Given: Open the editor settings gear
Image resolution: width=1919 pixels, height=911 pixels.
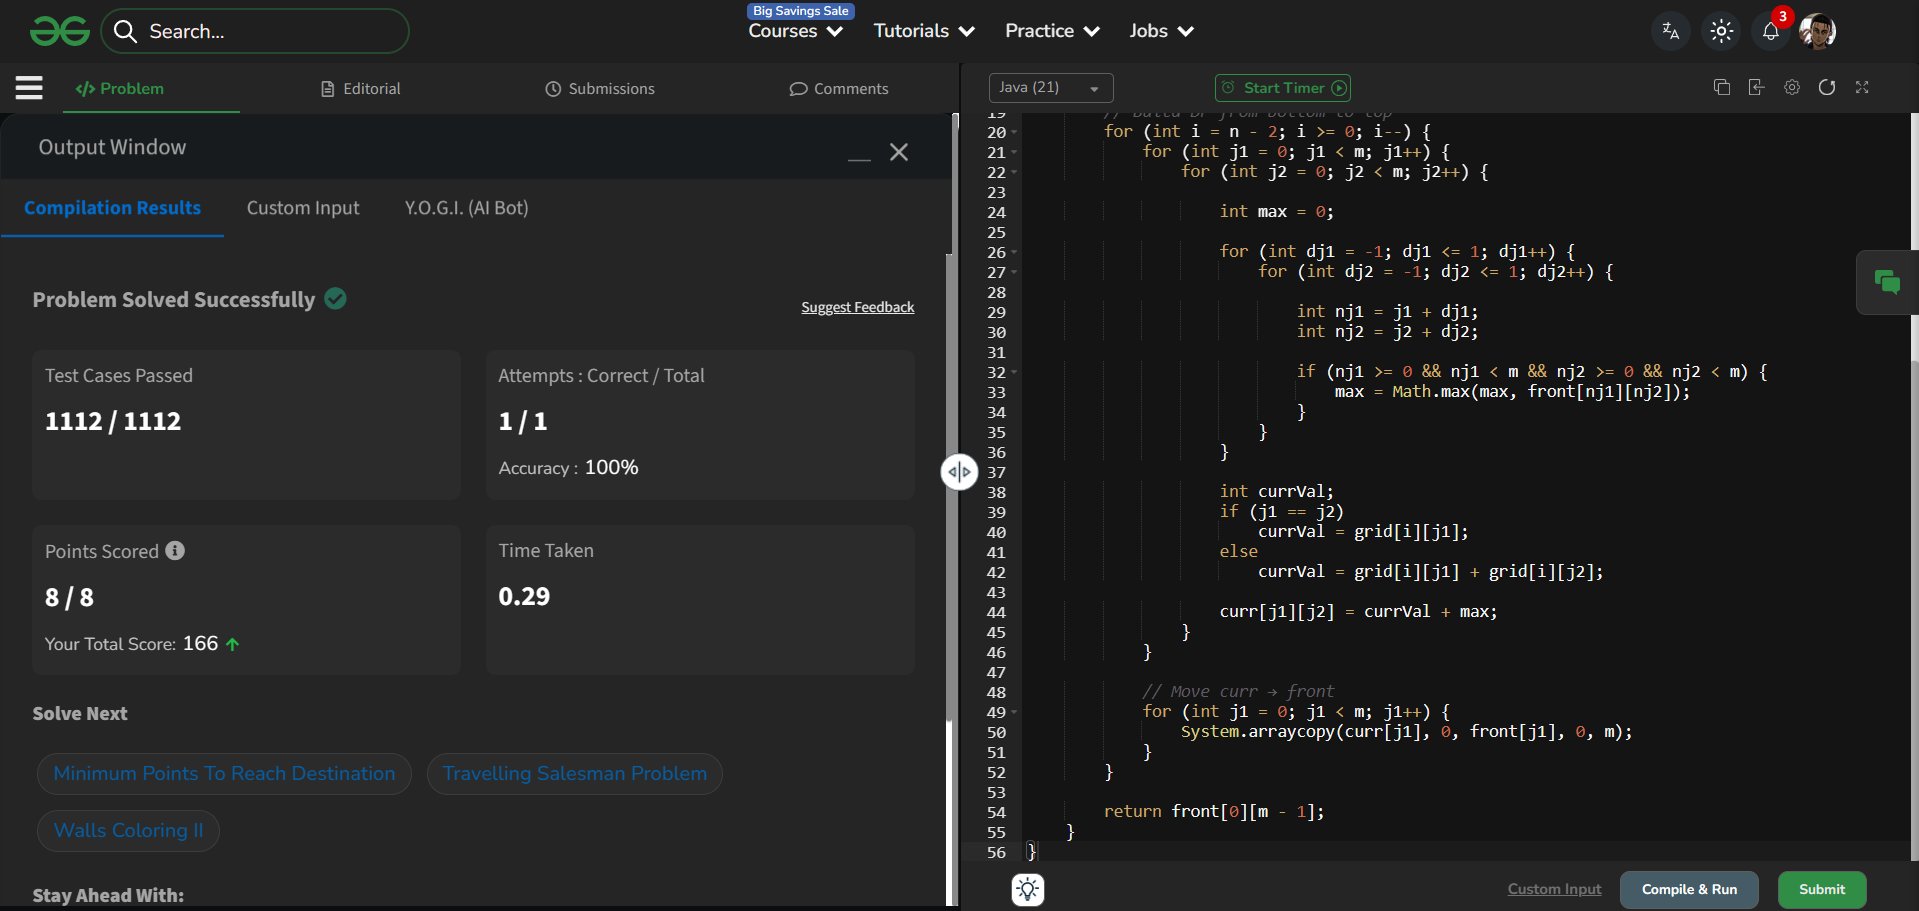Looking at the screenshot, I should tap(1791, 88).
